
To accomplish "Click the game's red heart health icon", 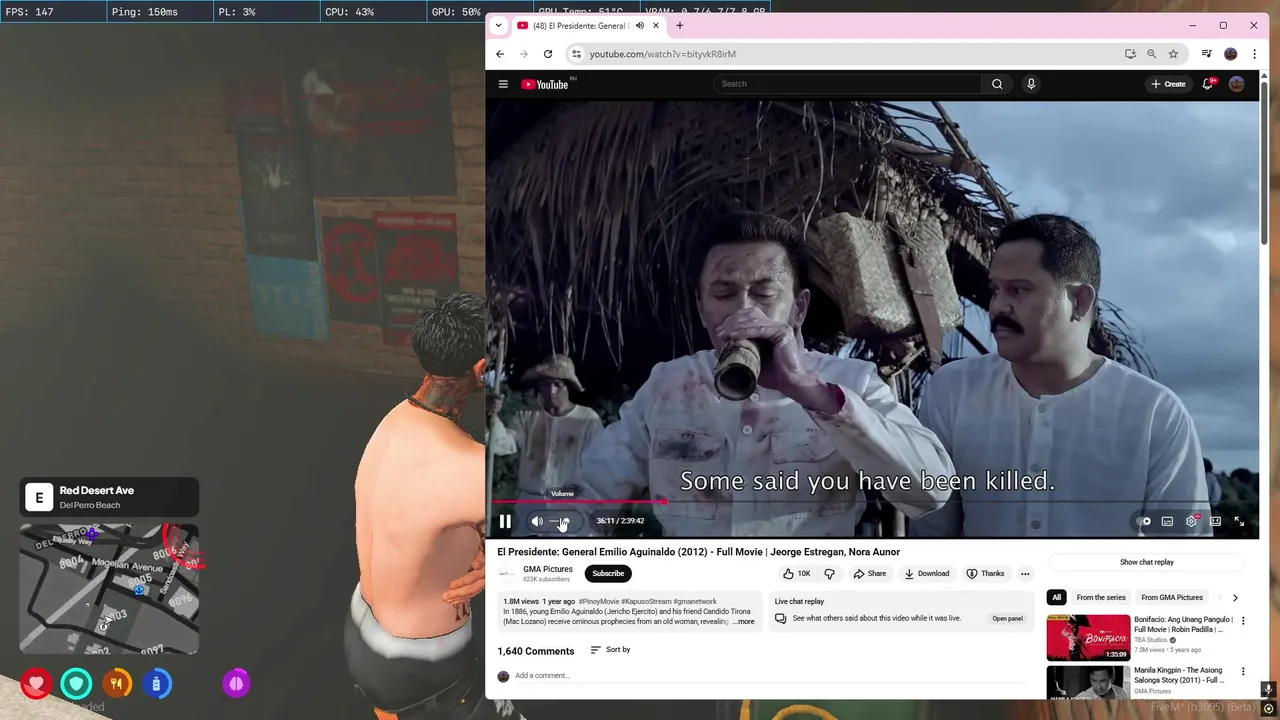I will click(x=36, y=684).
